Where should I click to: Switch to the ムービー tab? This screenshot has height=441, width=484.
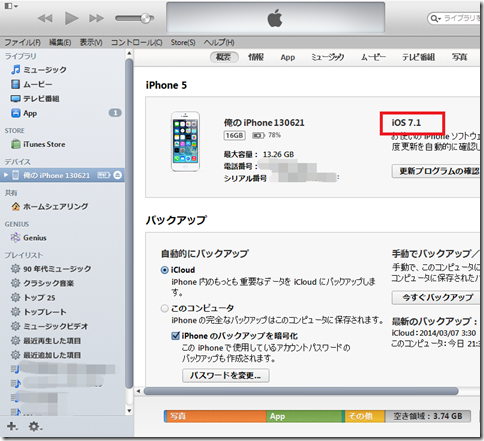coord(373,57)
